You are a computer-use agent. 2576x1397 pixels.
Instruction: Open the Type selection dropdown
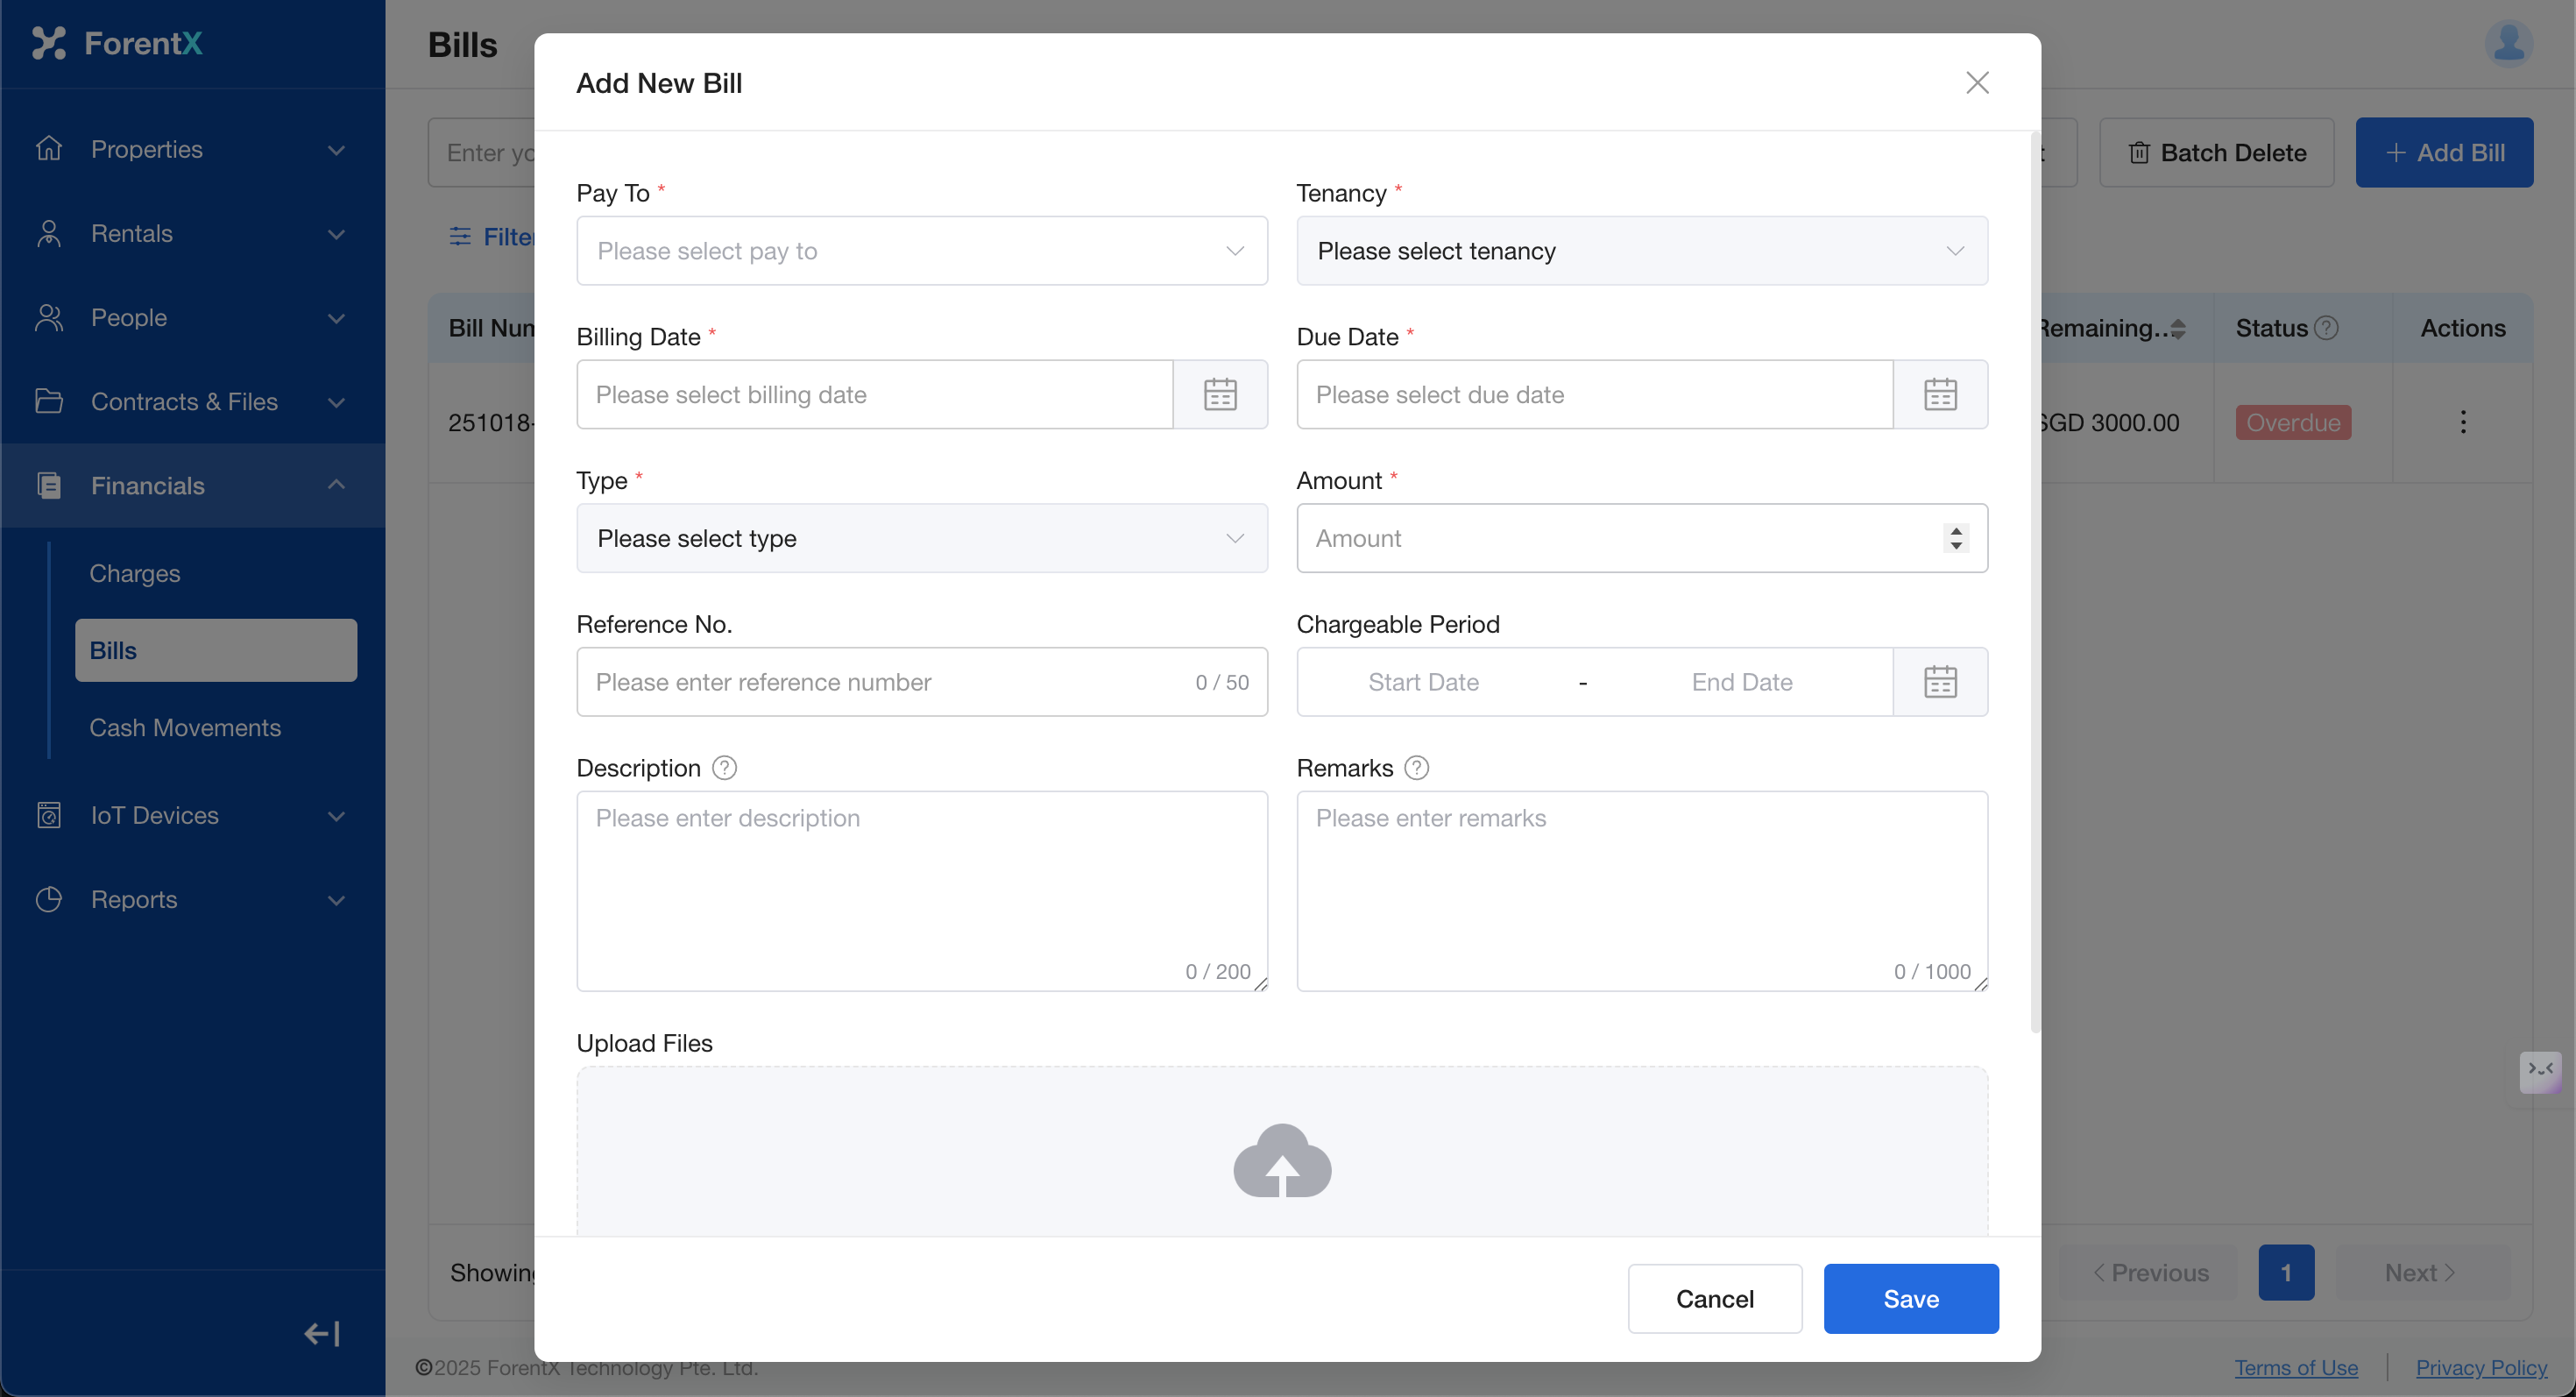coord(921,539)
